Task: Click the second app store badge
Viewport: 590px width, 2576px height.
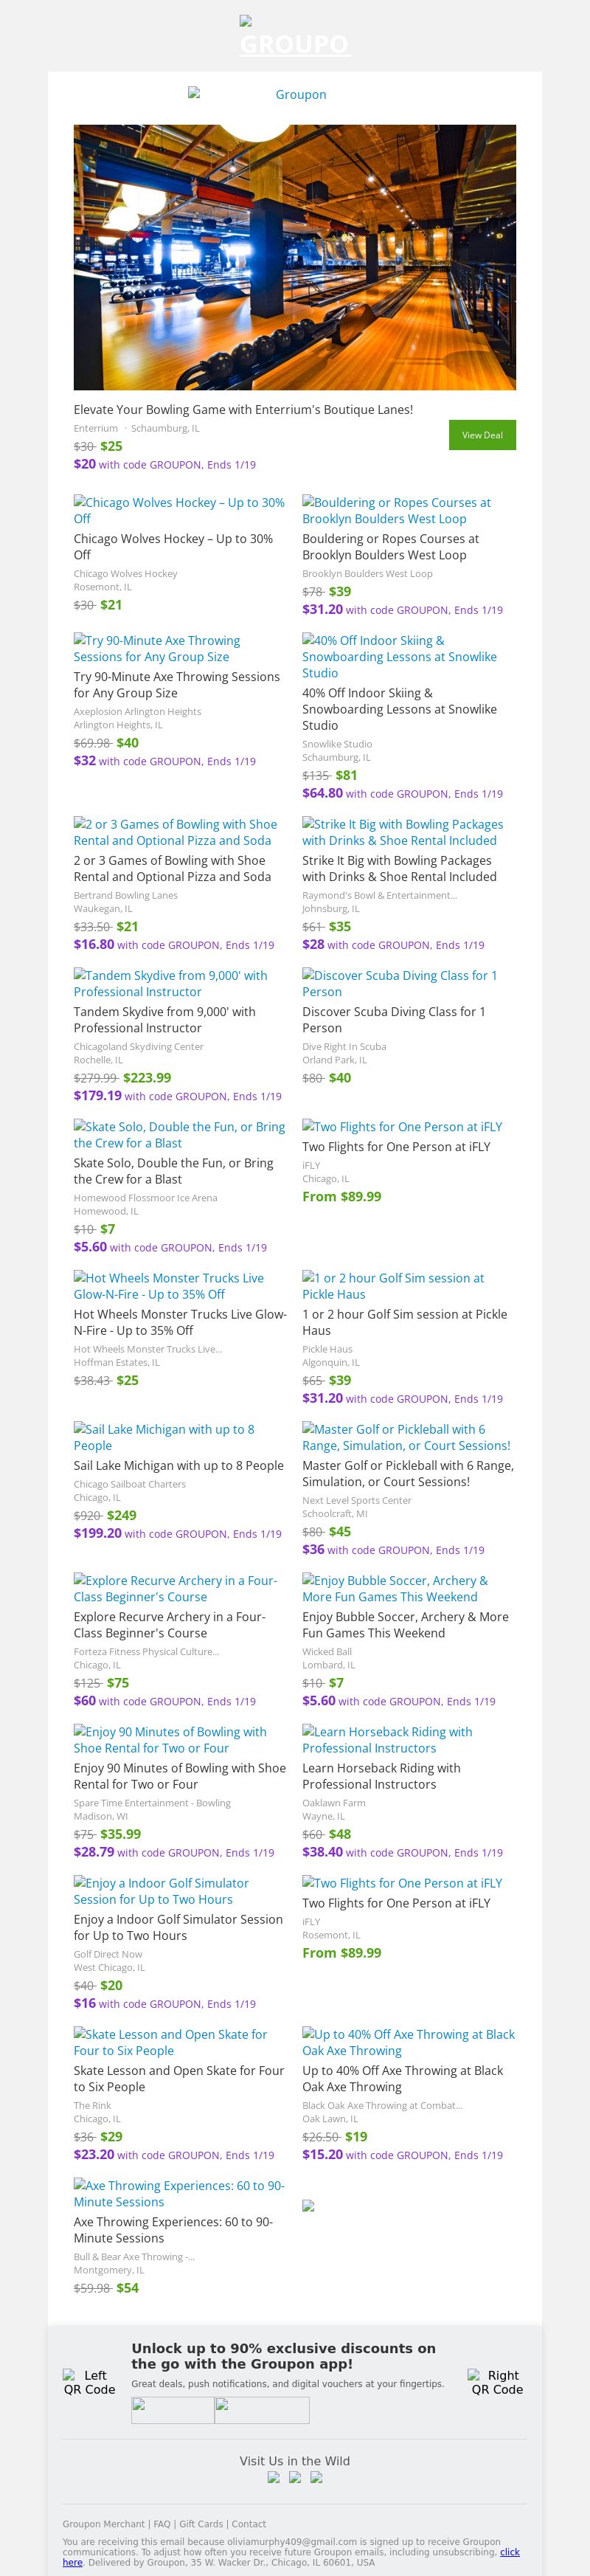Action: 262,2410
